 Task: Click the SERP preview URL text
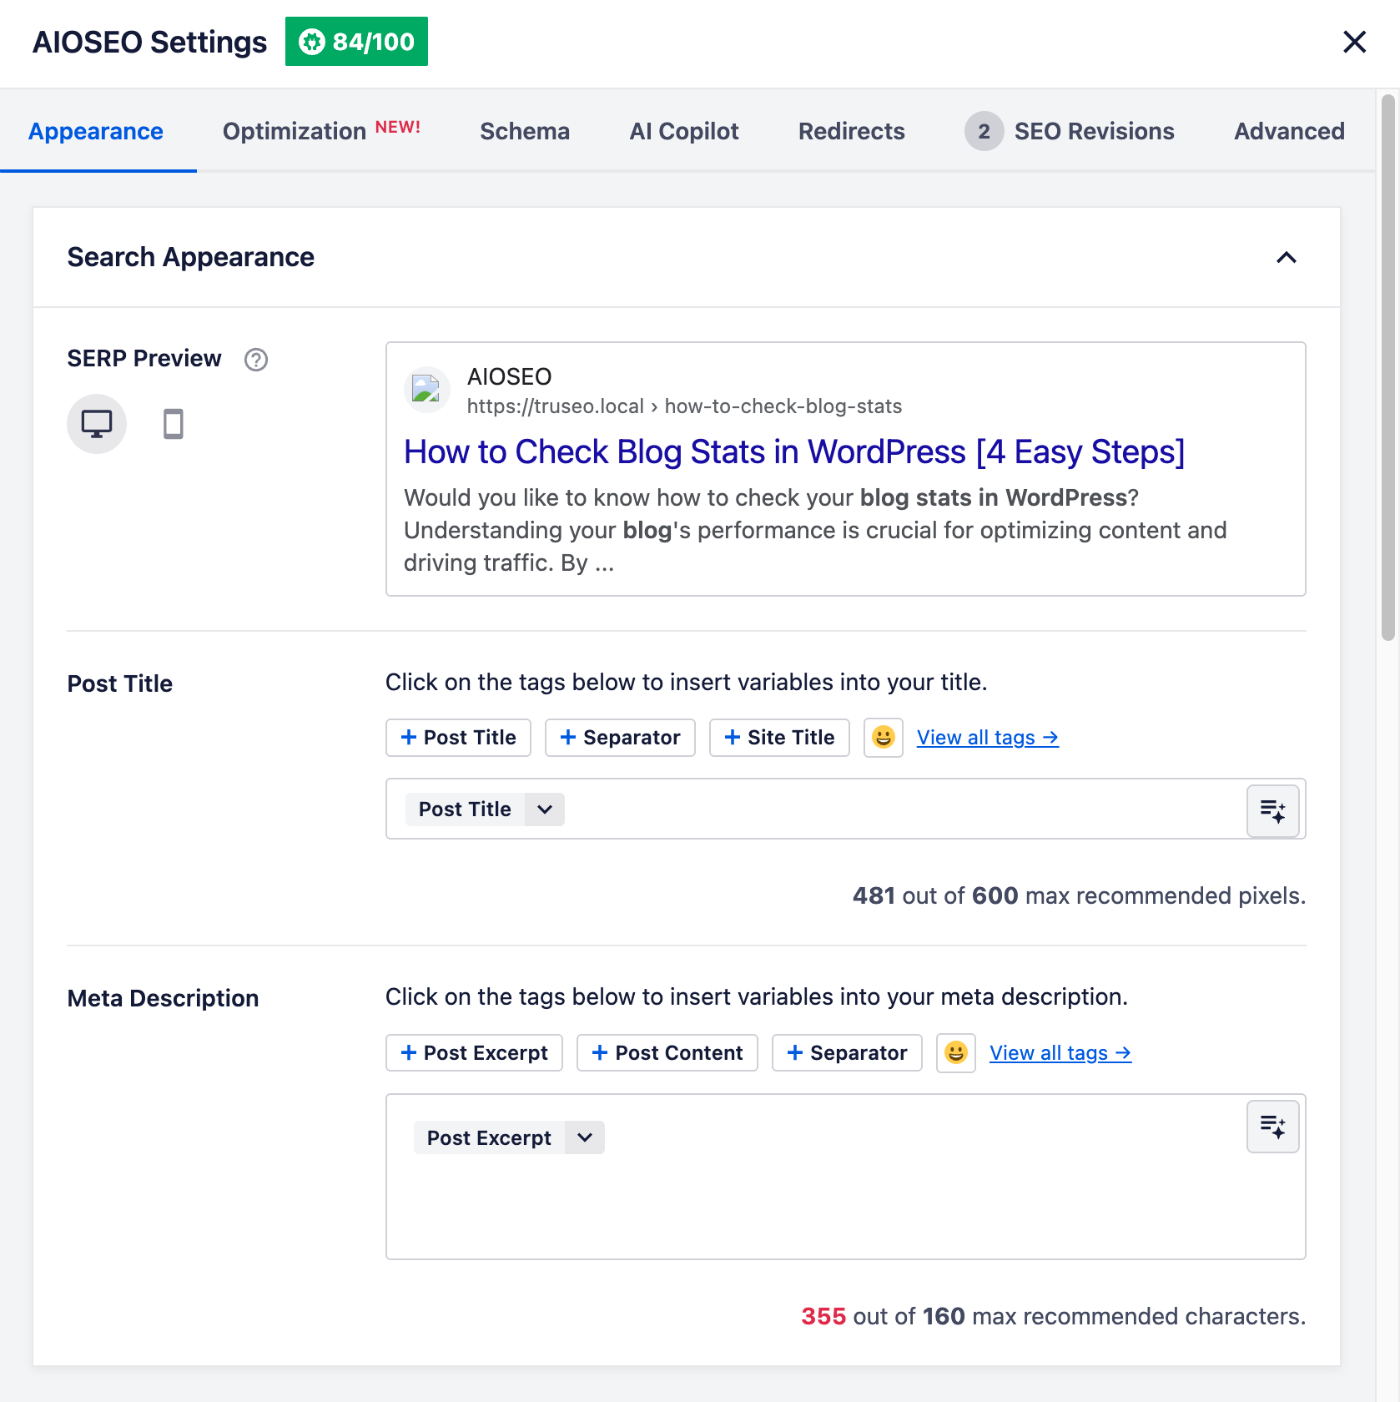(684, 406)
